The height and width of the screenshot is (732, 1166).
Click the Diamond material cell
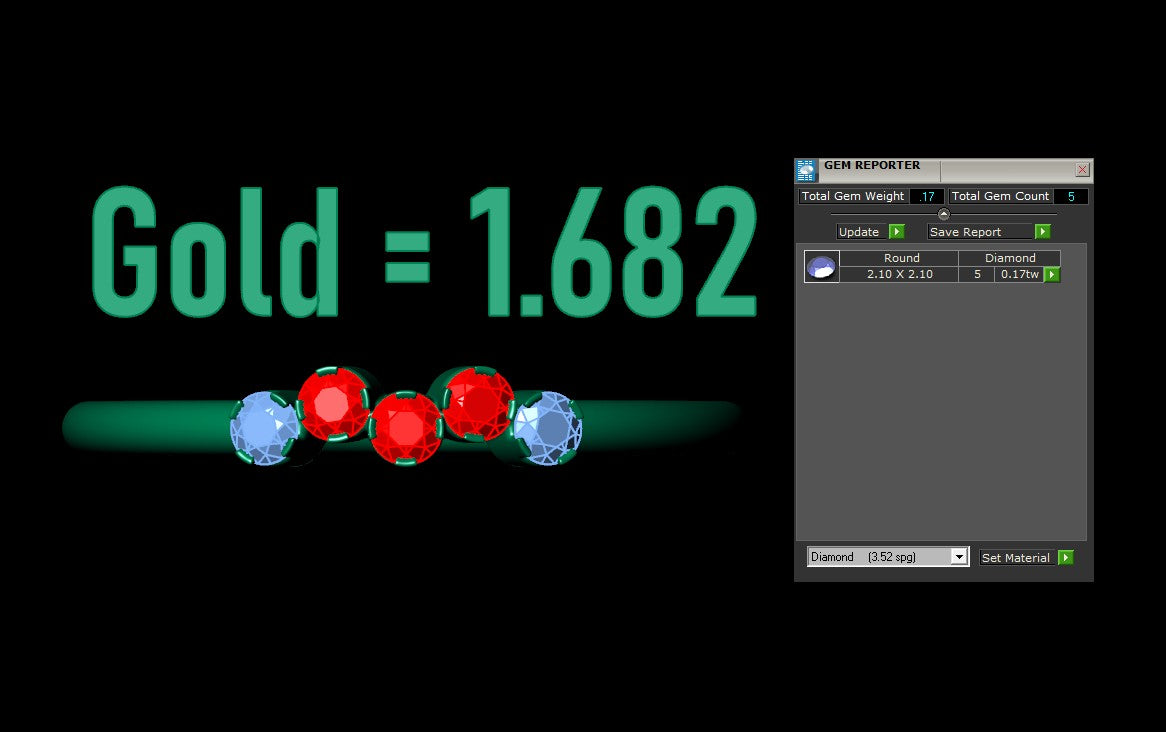pos(1010,258)
